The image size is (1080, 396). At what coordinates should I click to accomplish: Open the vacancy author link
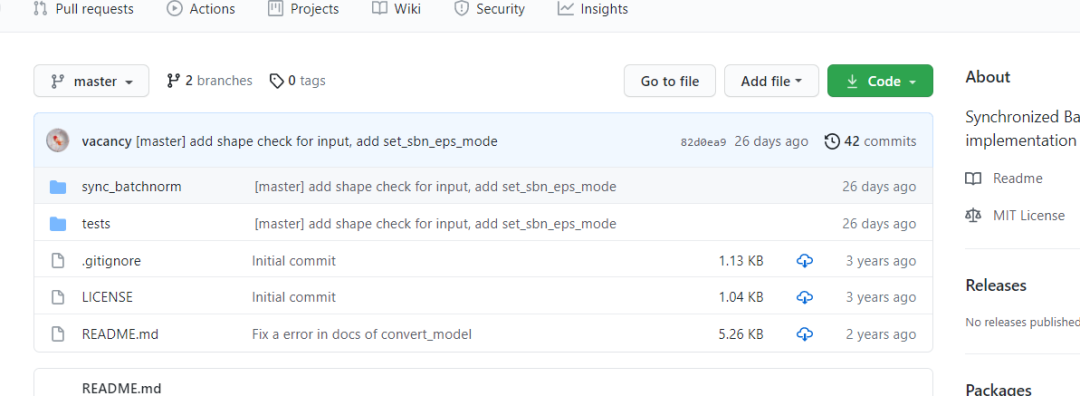pos(107,141)
